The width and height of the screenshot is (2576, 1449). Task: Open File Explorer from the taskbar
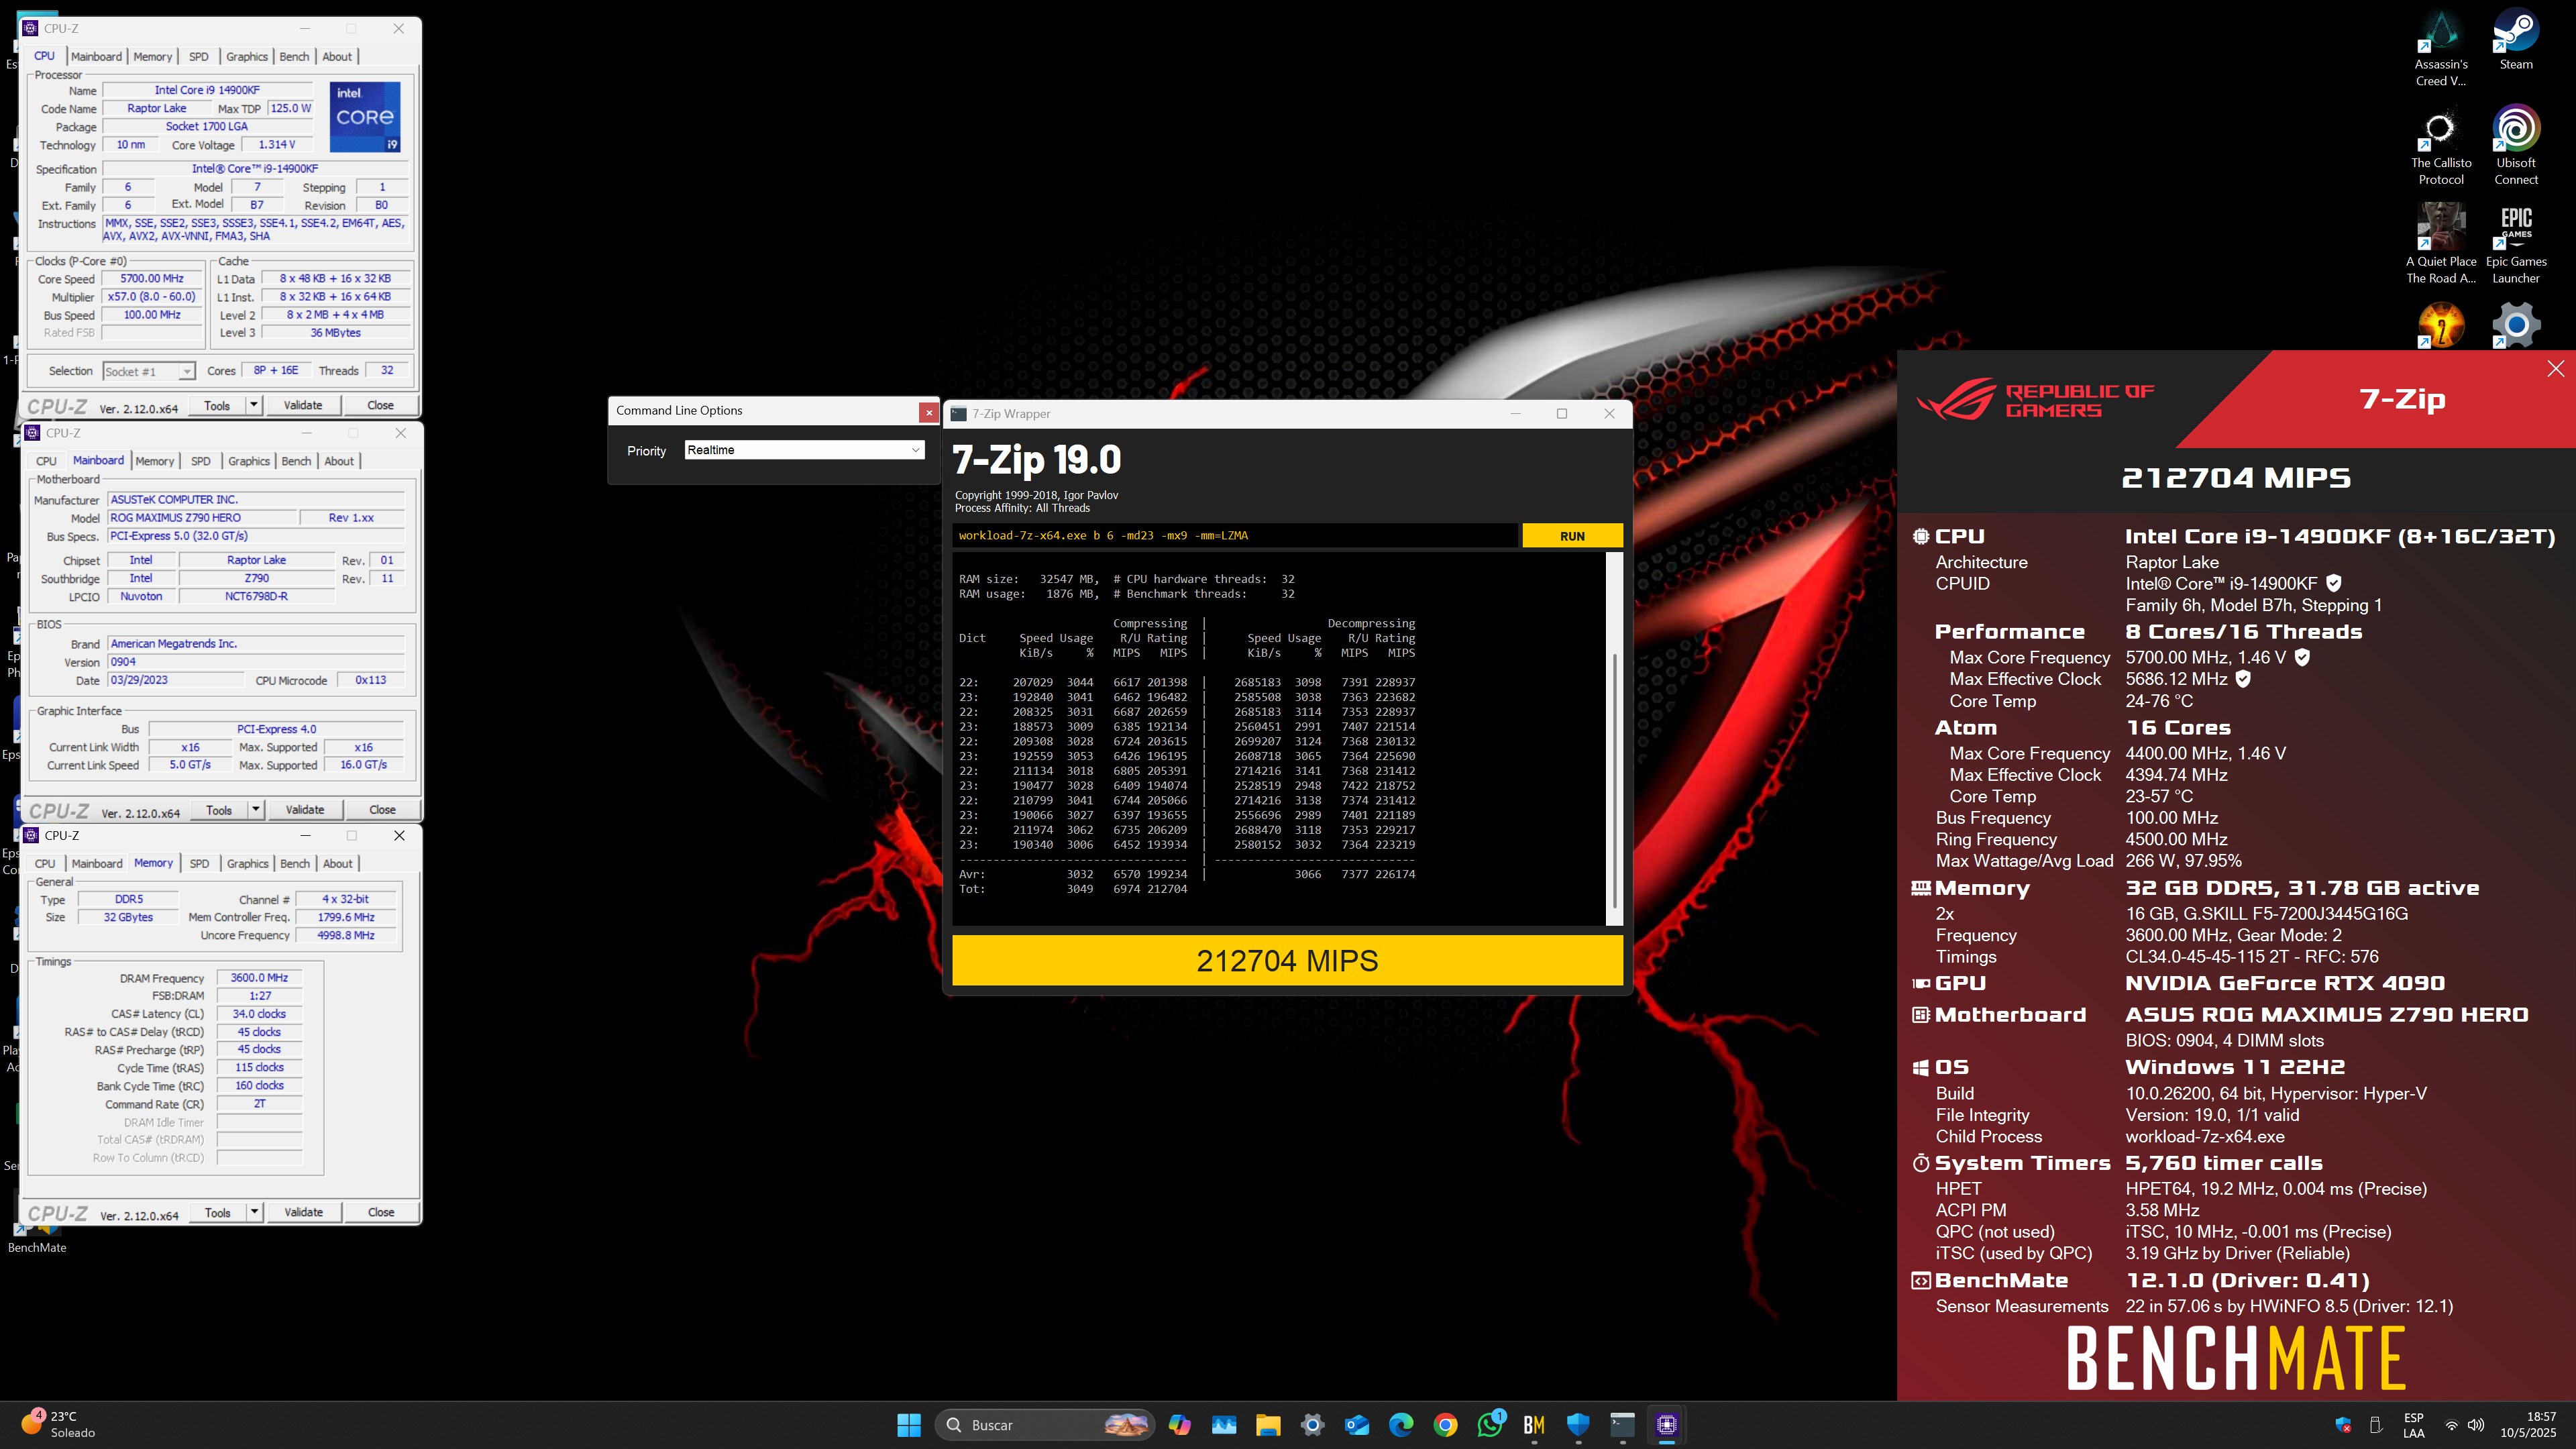1268,1425
